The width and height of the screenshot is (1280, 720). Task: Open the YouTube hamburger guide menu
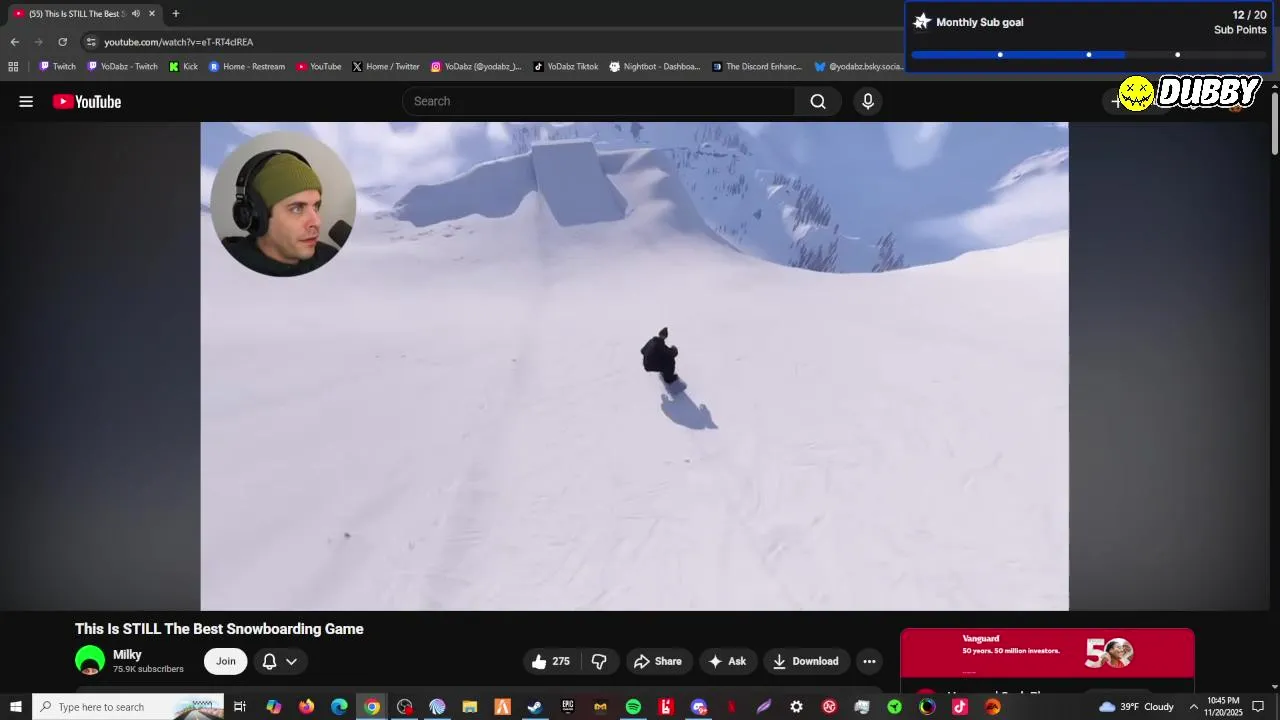click(26, 101)
